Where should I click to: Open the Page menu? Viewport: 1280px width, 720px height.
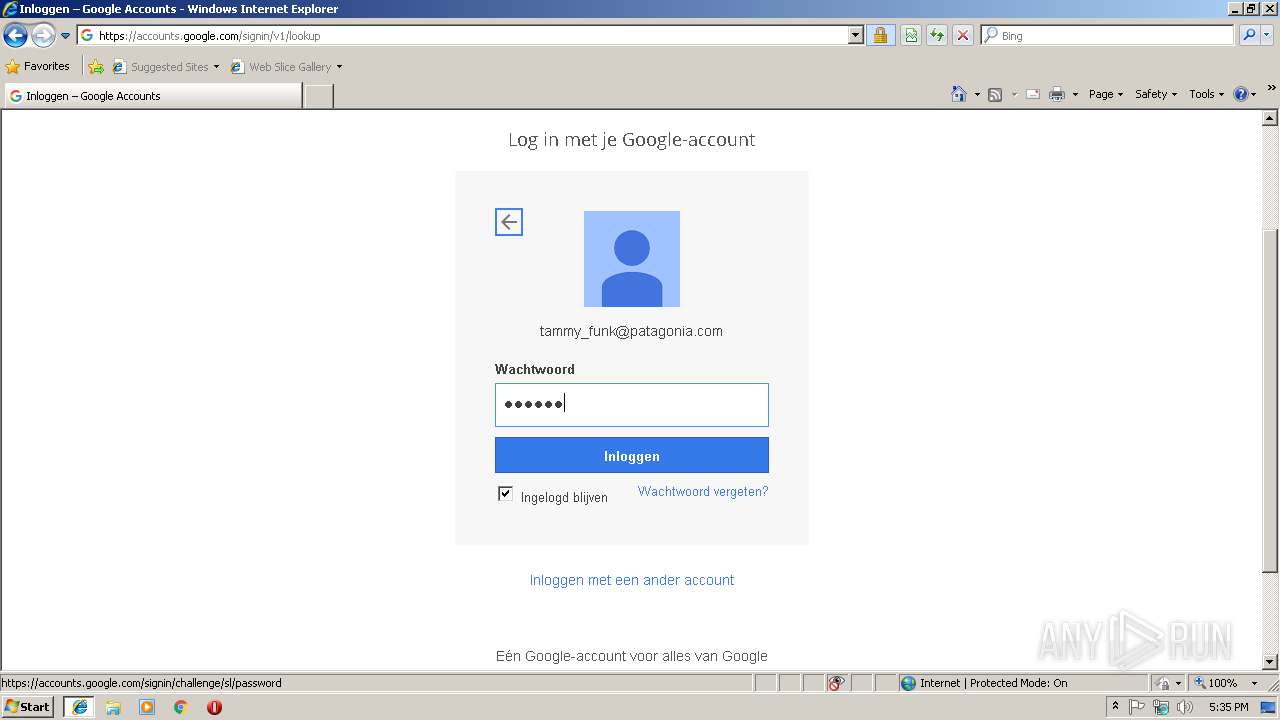(1105, 94)
